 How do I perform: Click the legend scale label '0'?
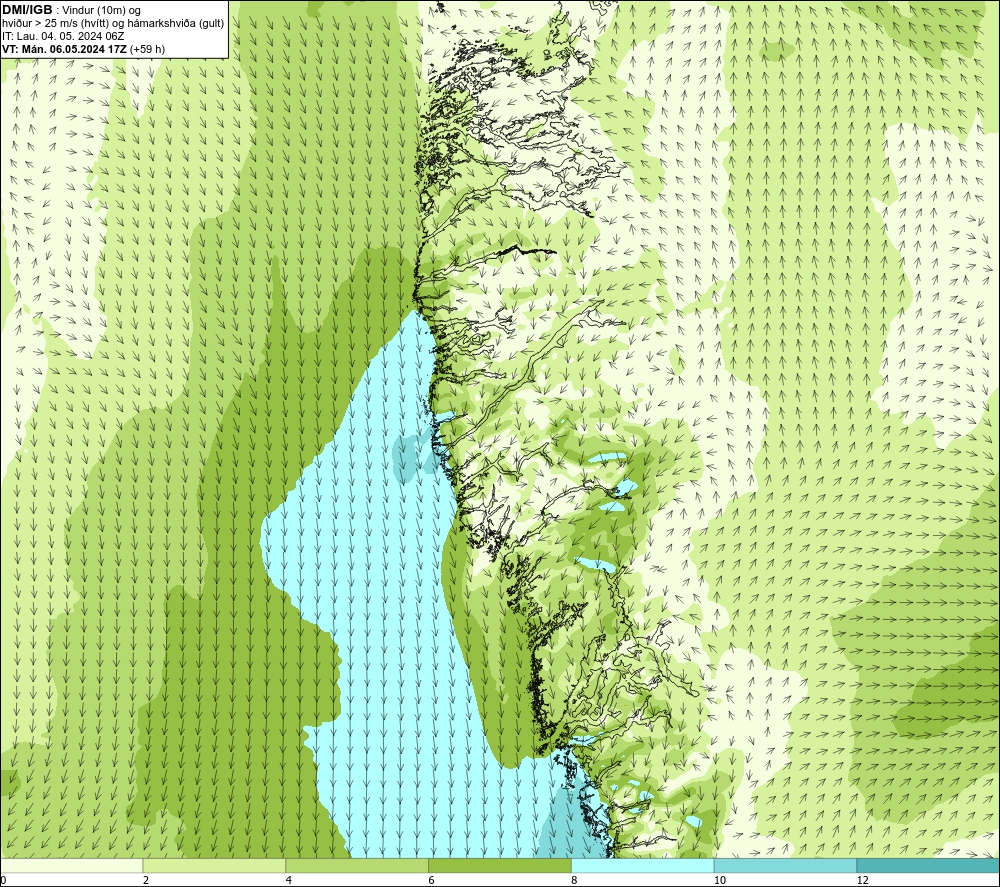(3, 880)
